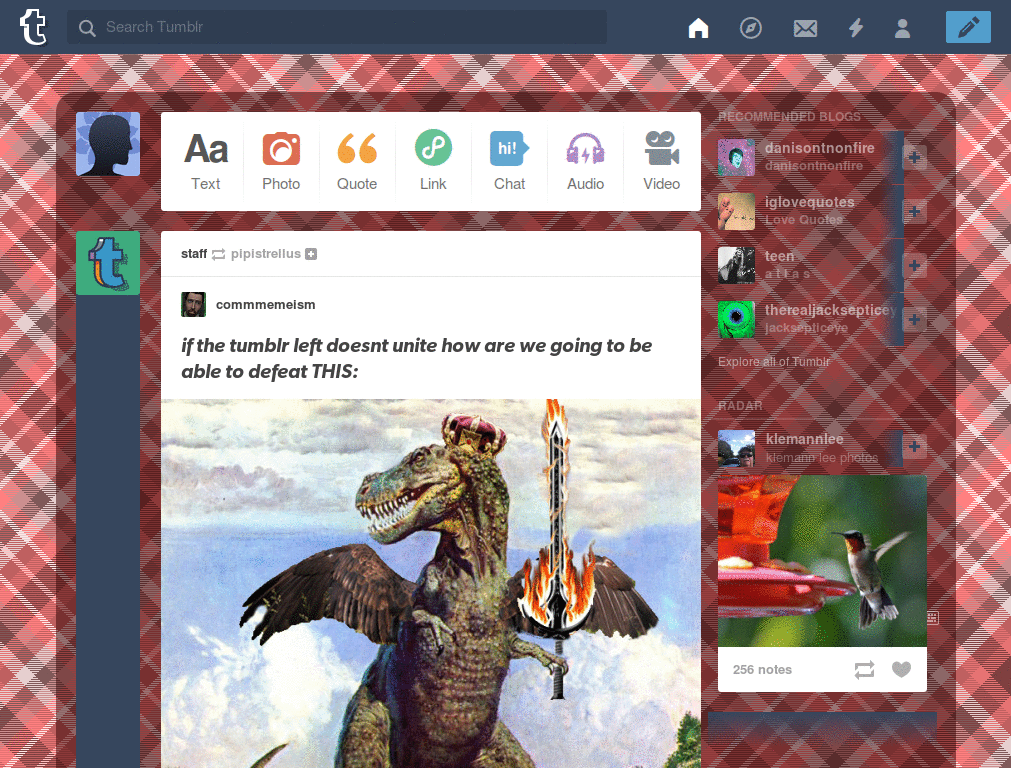Open the Inbox envelope icon
1024x768 pixels.
click(x=805, y=28)
